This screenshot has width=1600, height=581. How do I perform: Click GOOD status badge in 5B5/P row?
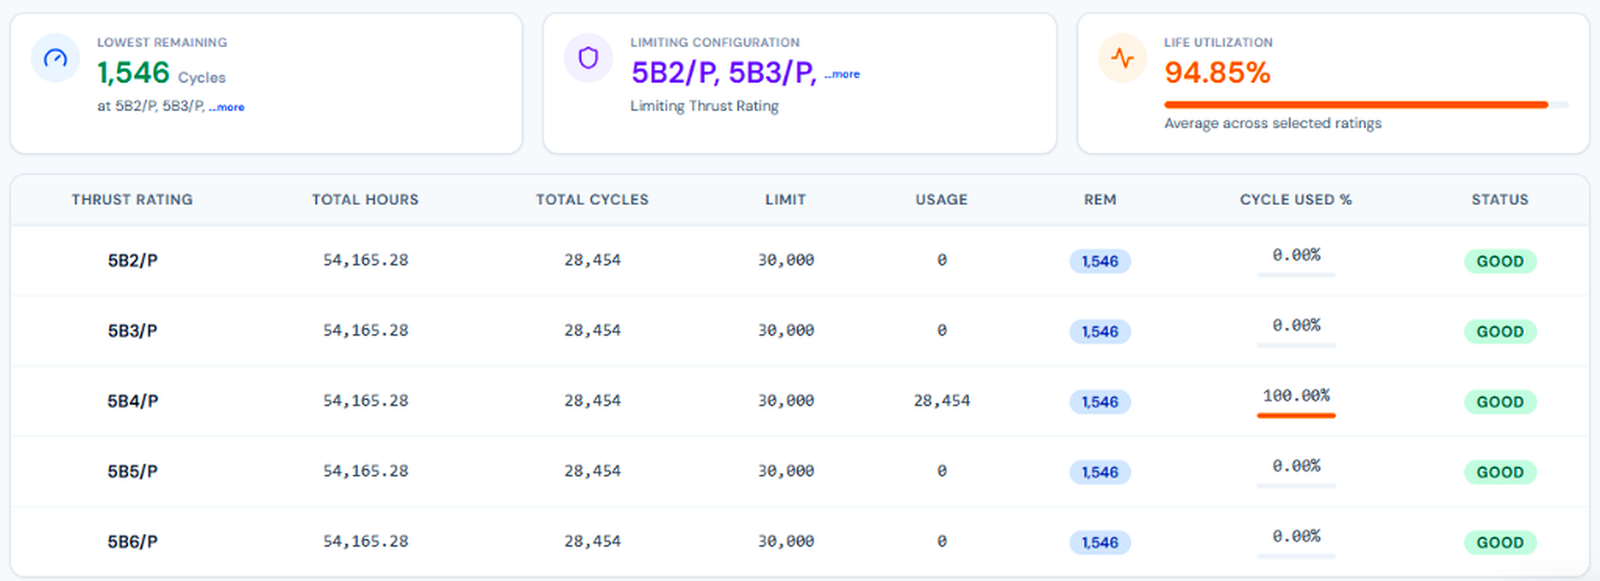1500,472
